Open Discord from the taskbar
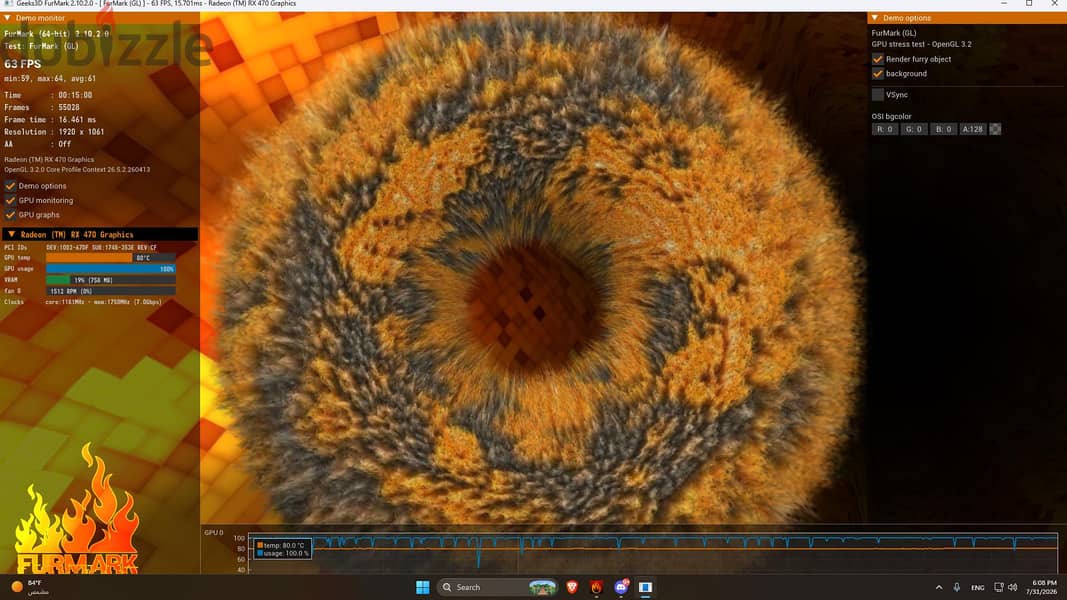 621,587
